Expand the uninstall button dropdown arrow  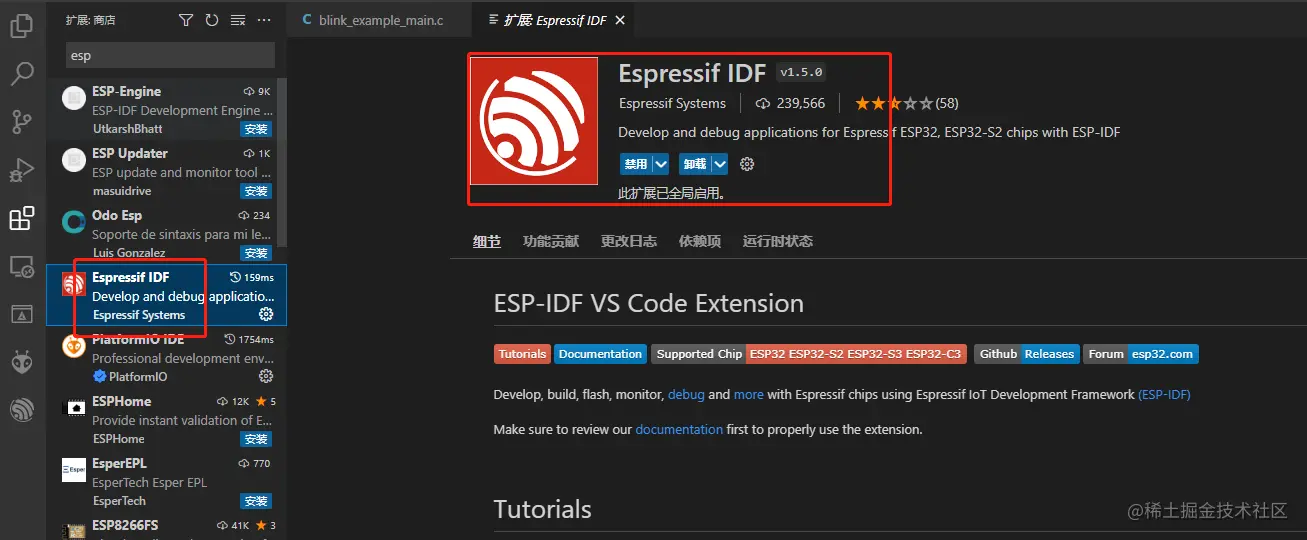point(720,164)
